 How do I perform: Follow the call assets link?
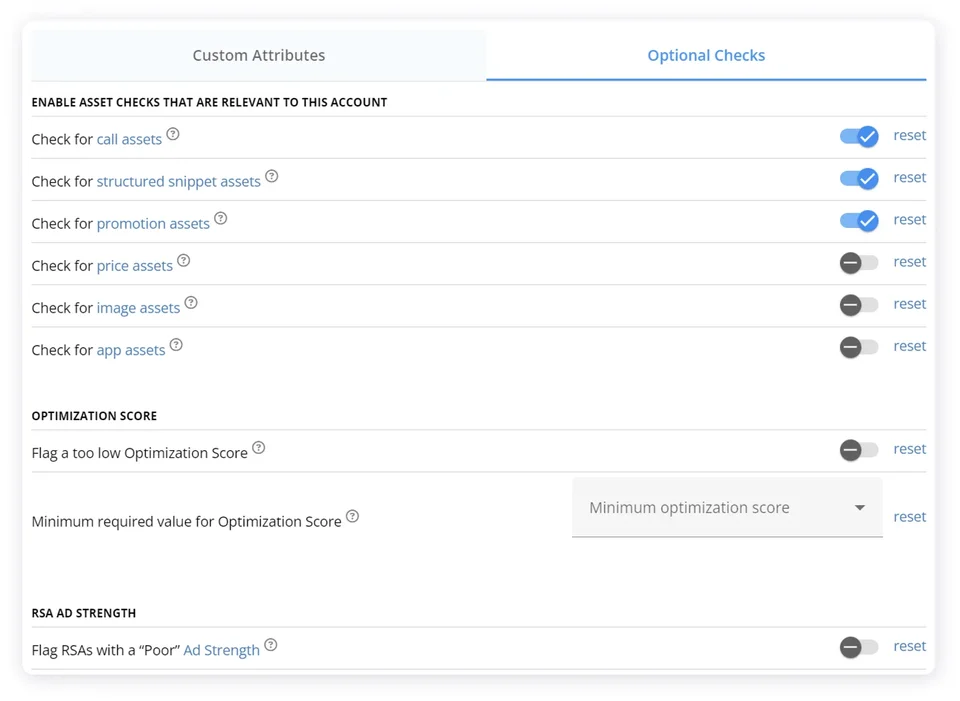129,139
